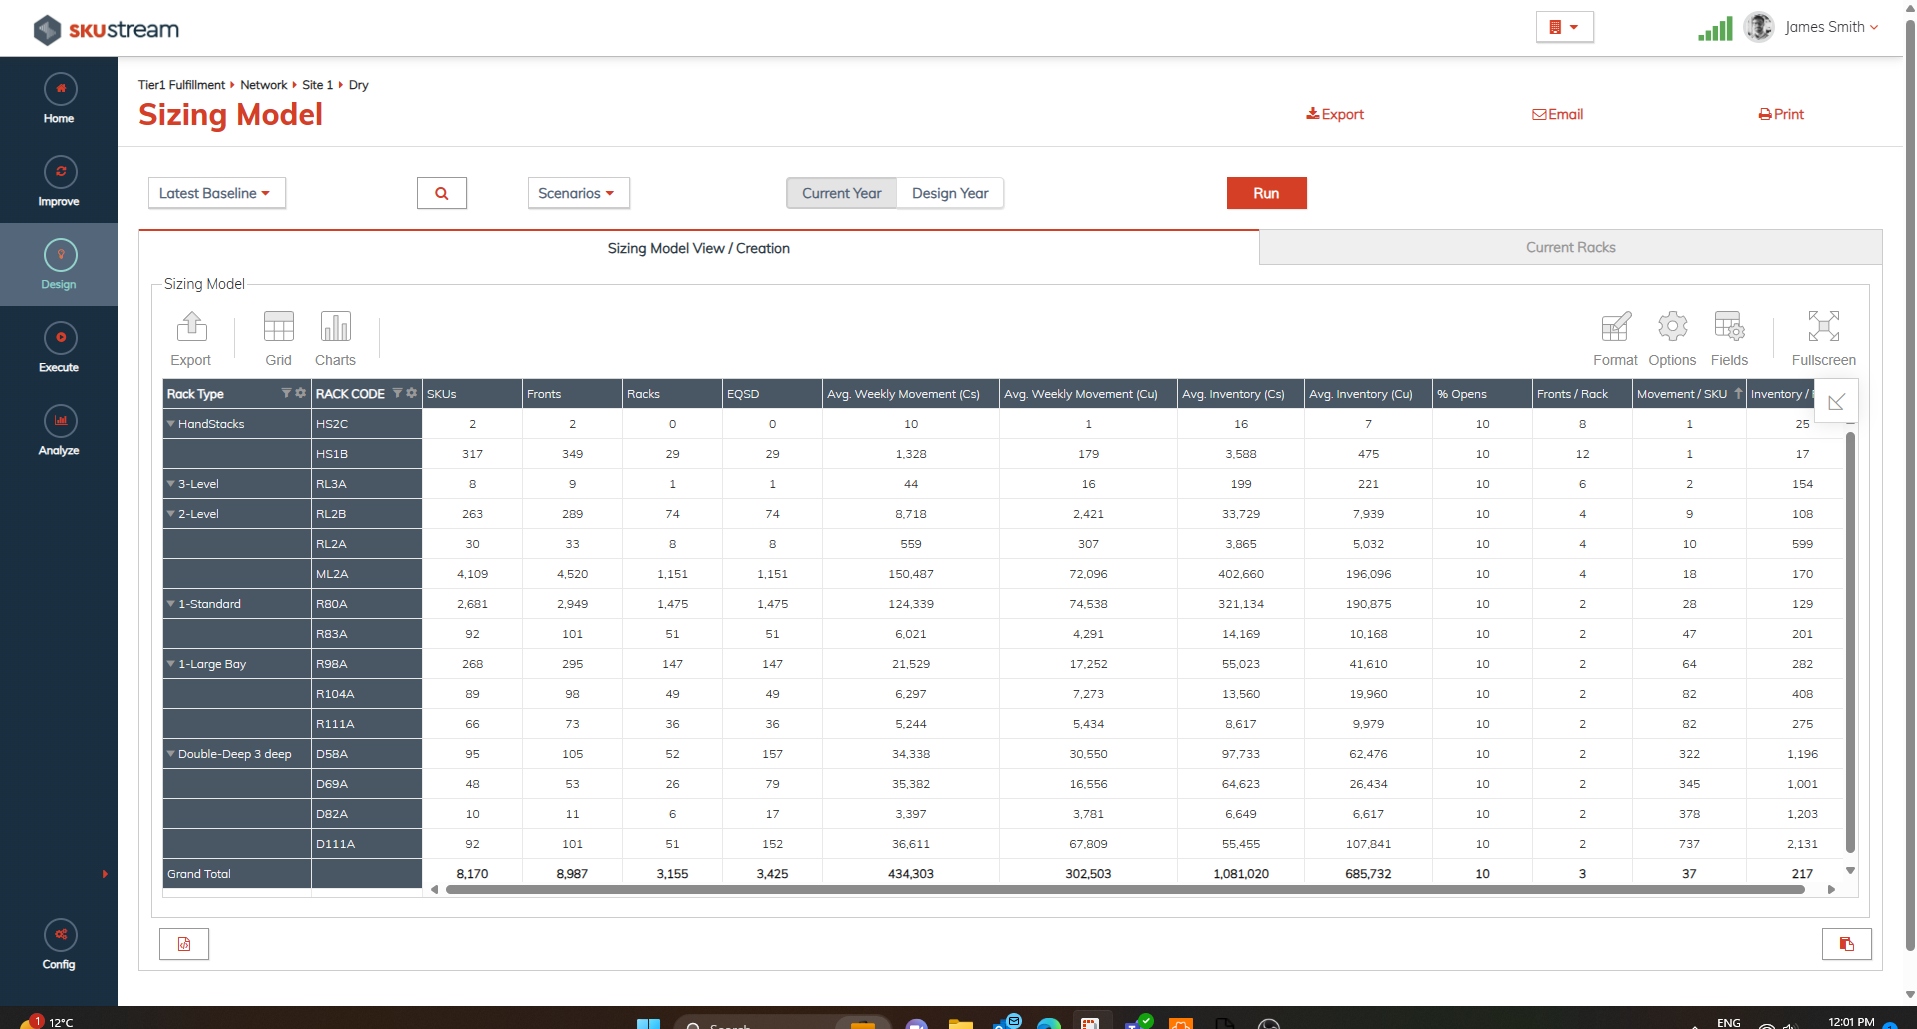The height and width of the screenshot is (1029, 1917).
Task: Open the Improve section in sidebar
Action: click(x=59, y=182)
